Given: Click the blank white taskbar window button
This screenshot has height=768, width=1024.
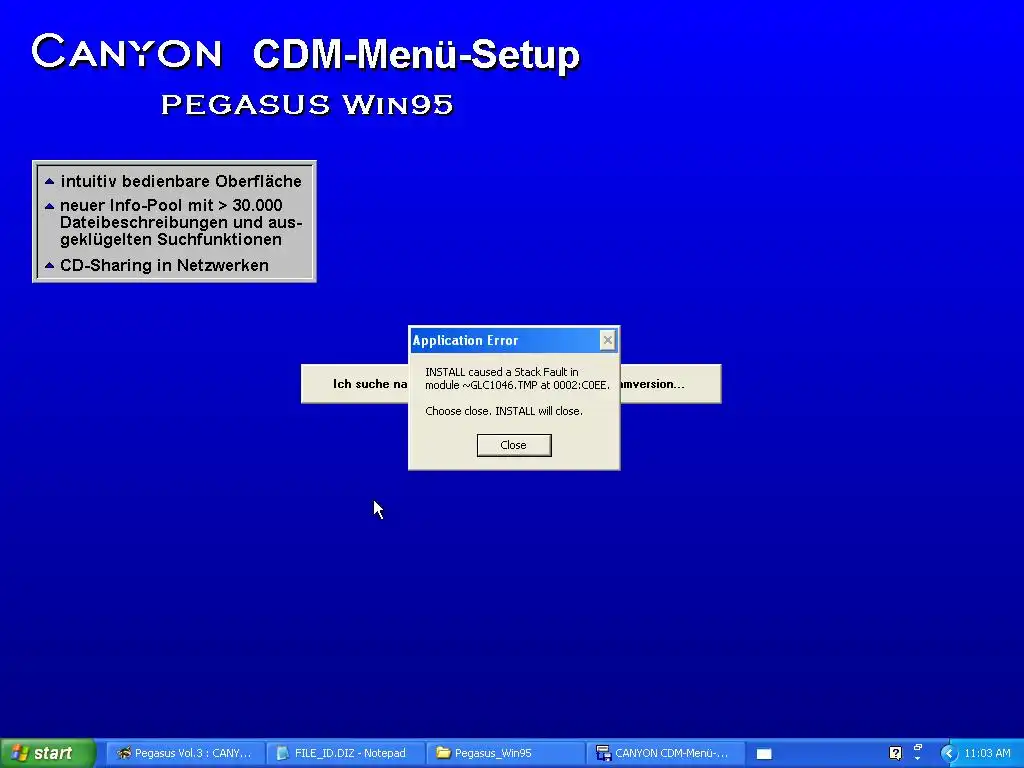Looking at the screenshot, I should 764,754.
